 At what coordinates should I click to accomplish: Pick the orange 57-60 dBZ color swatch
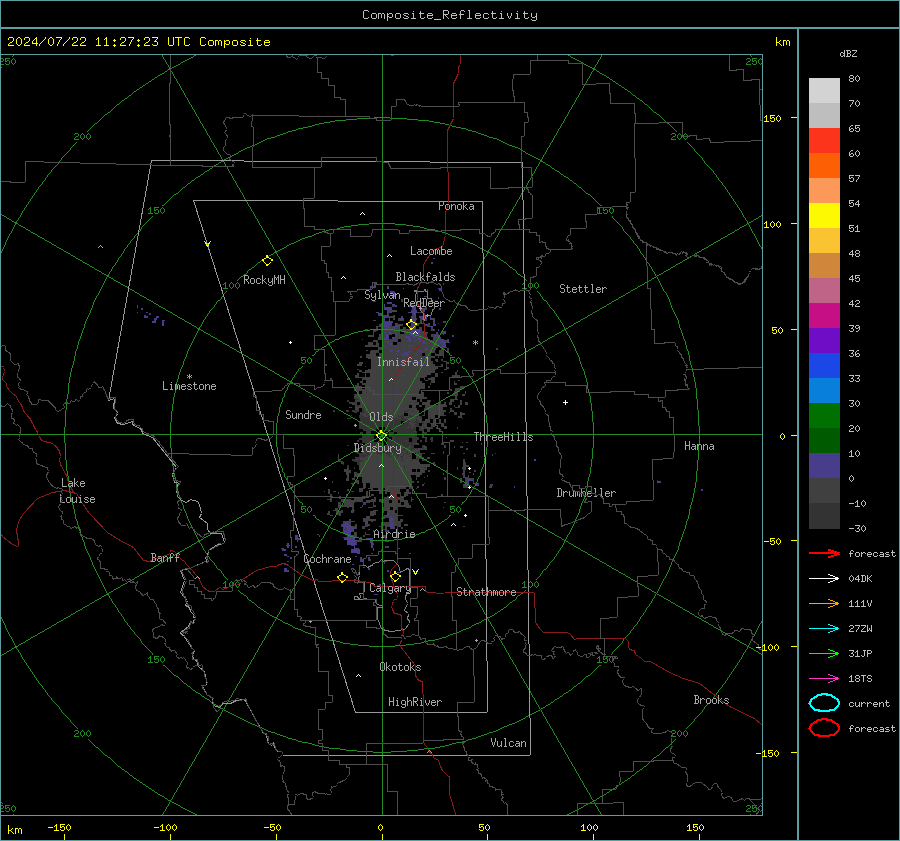pyautogui.click(x=824, y=165)
